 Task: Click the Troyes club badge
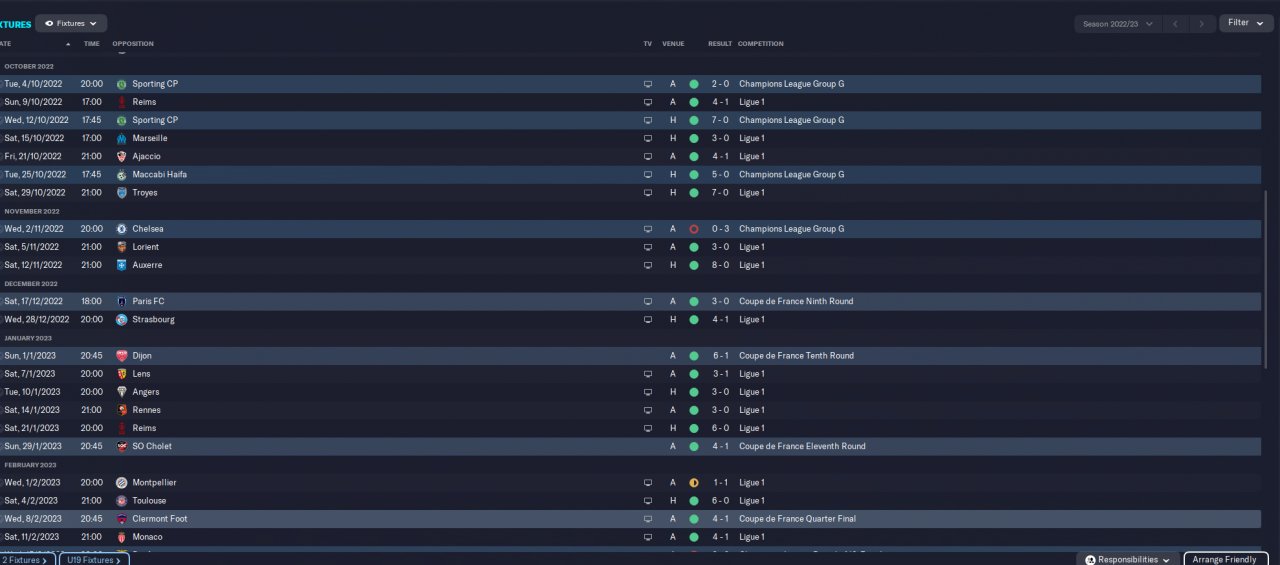(122, 193)
